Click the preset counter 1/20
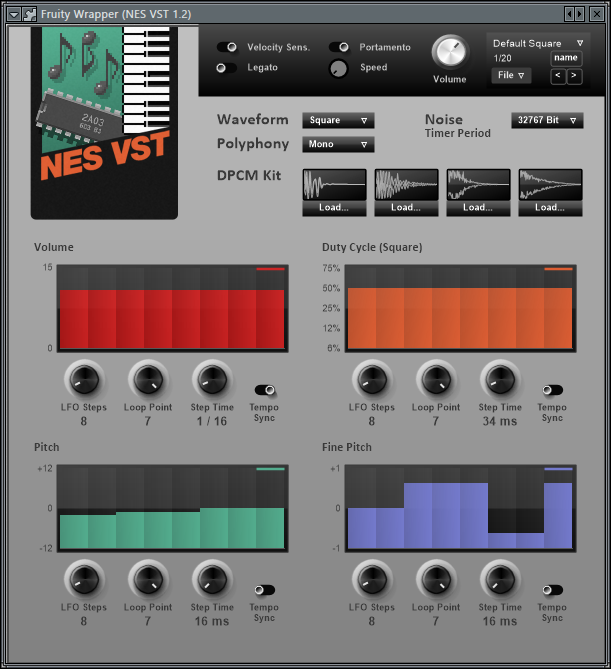This screenshot has width=611, height=669. point(503,58)
